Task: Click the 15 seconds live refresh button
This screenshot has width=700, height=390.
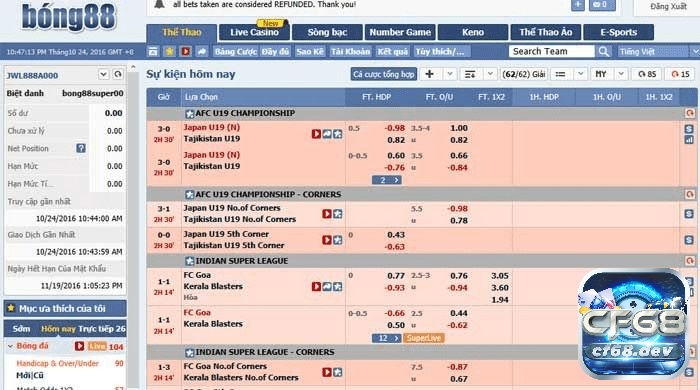Action: [680, 74]
